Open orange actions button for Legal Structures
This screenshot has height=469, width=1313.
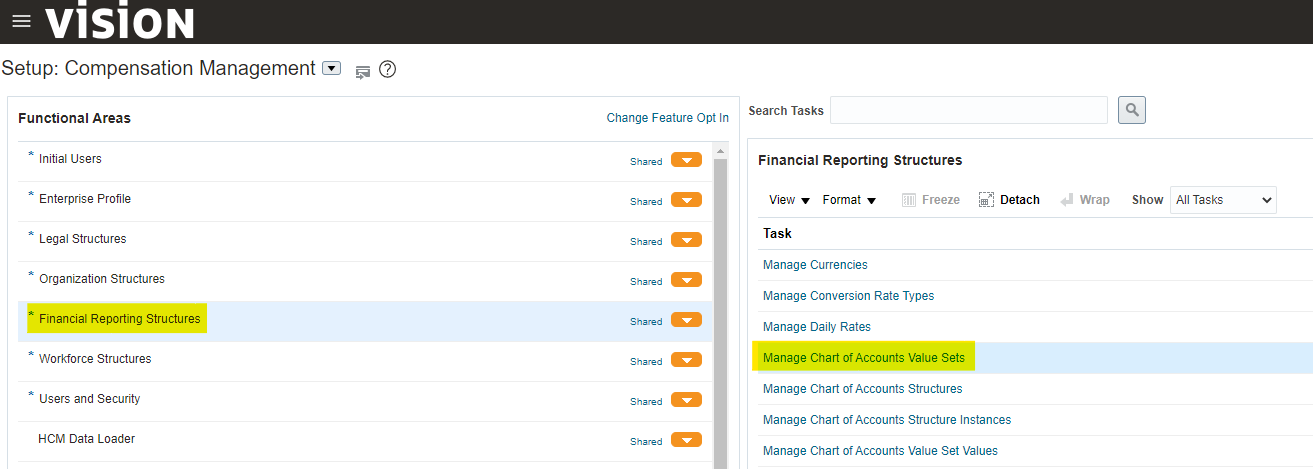tap(686, 240)
